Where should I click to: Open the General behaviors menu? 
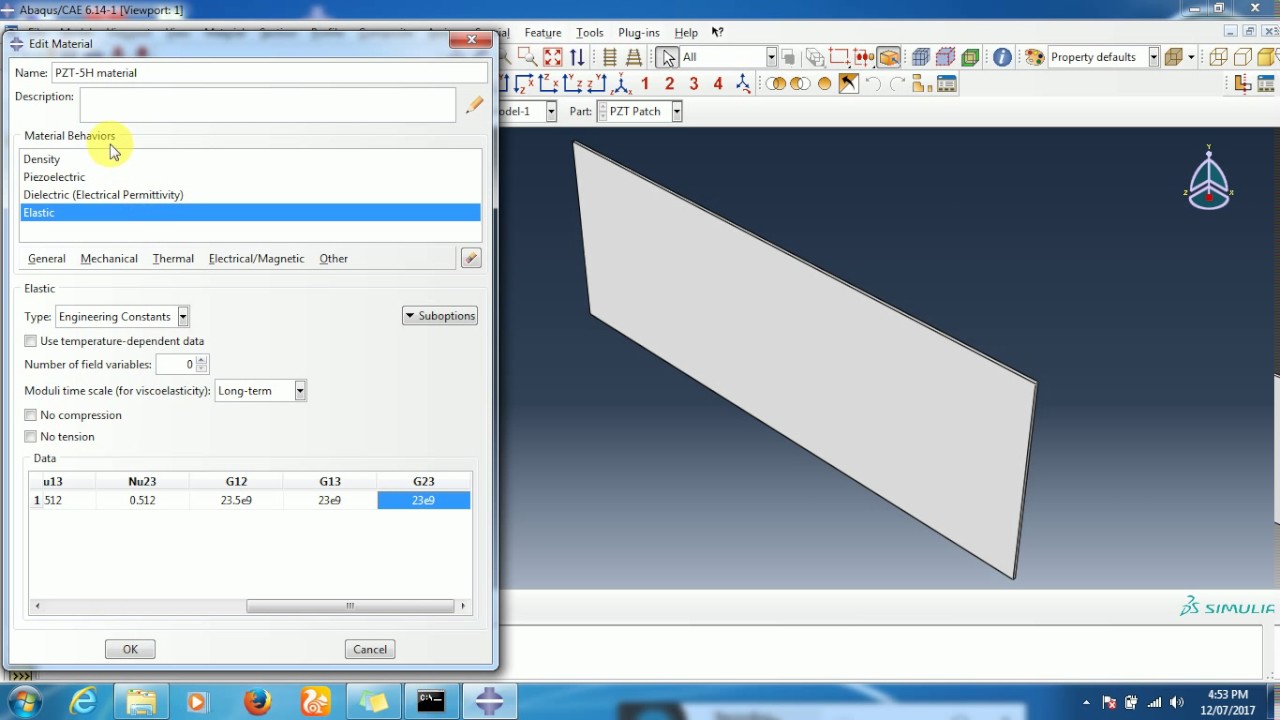47,258
